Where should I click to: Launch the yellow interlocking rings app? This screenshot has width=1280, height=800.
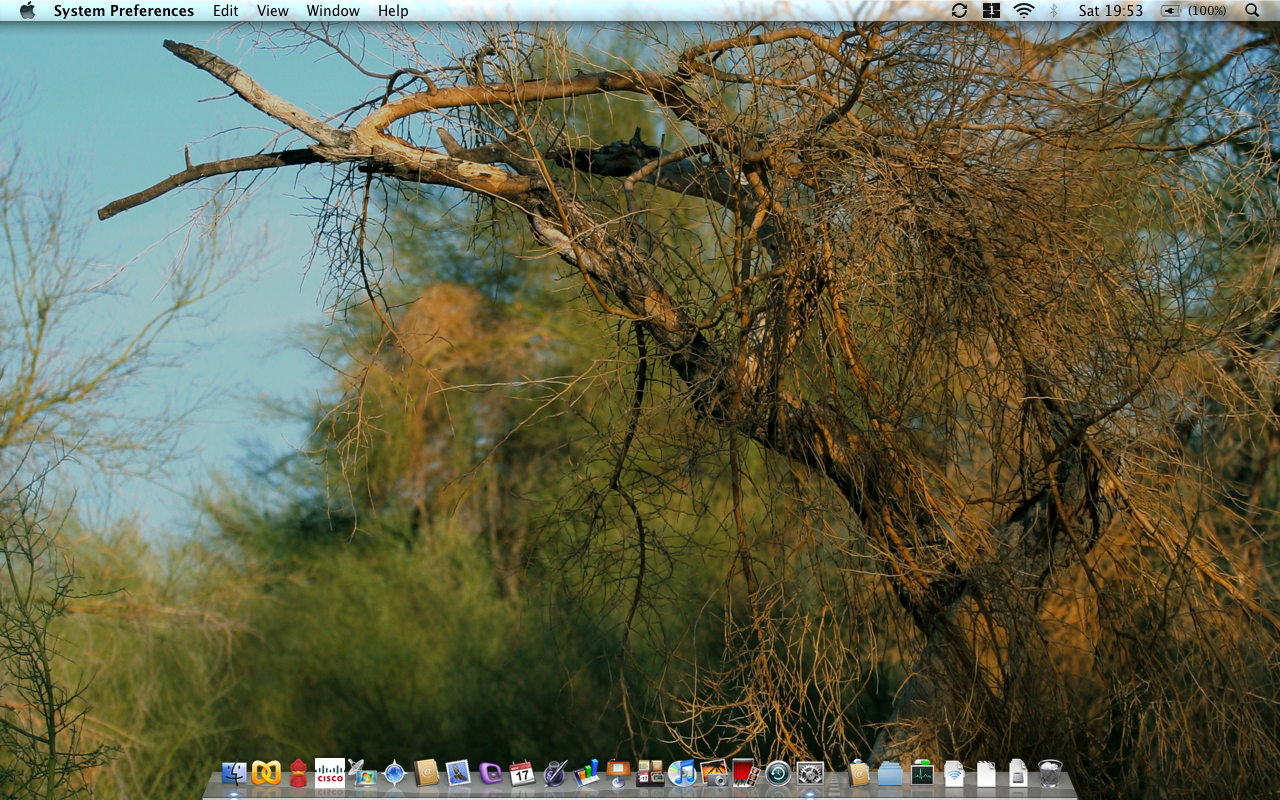point(266,773)
